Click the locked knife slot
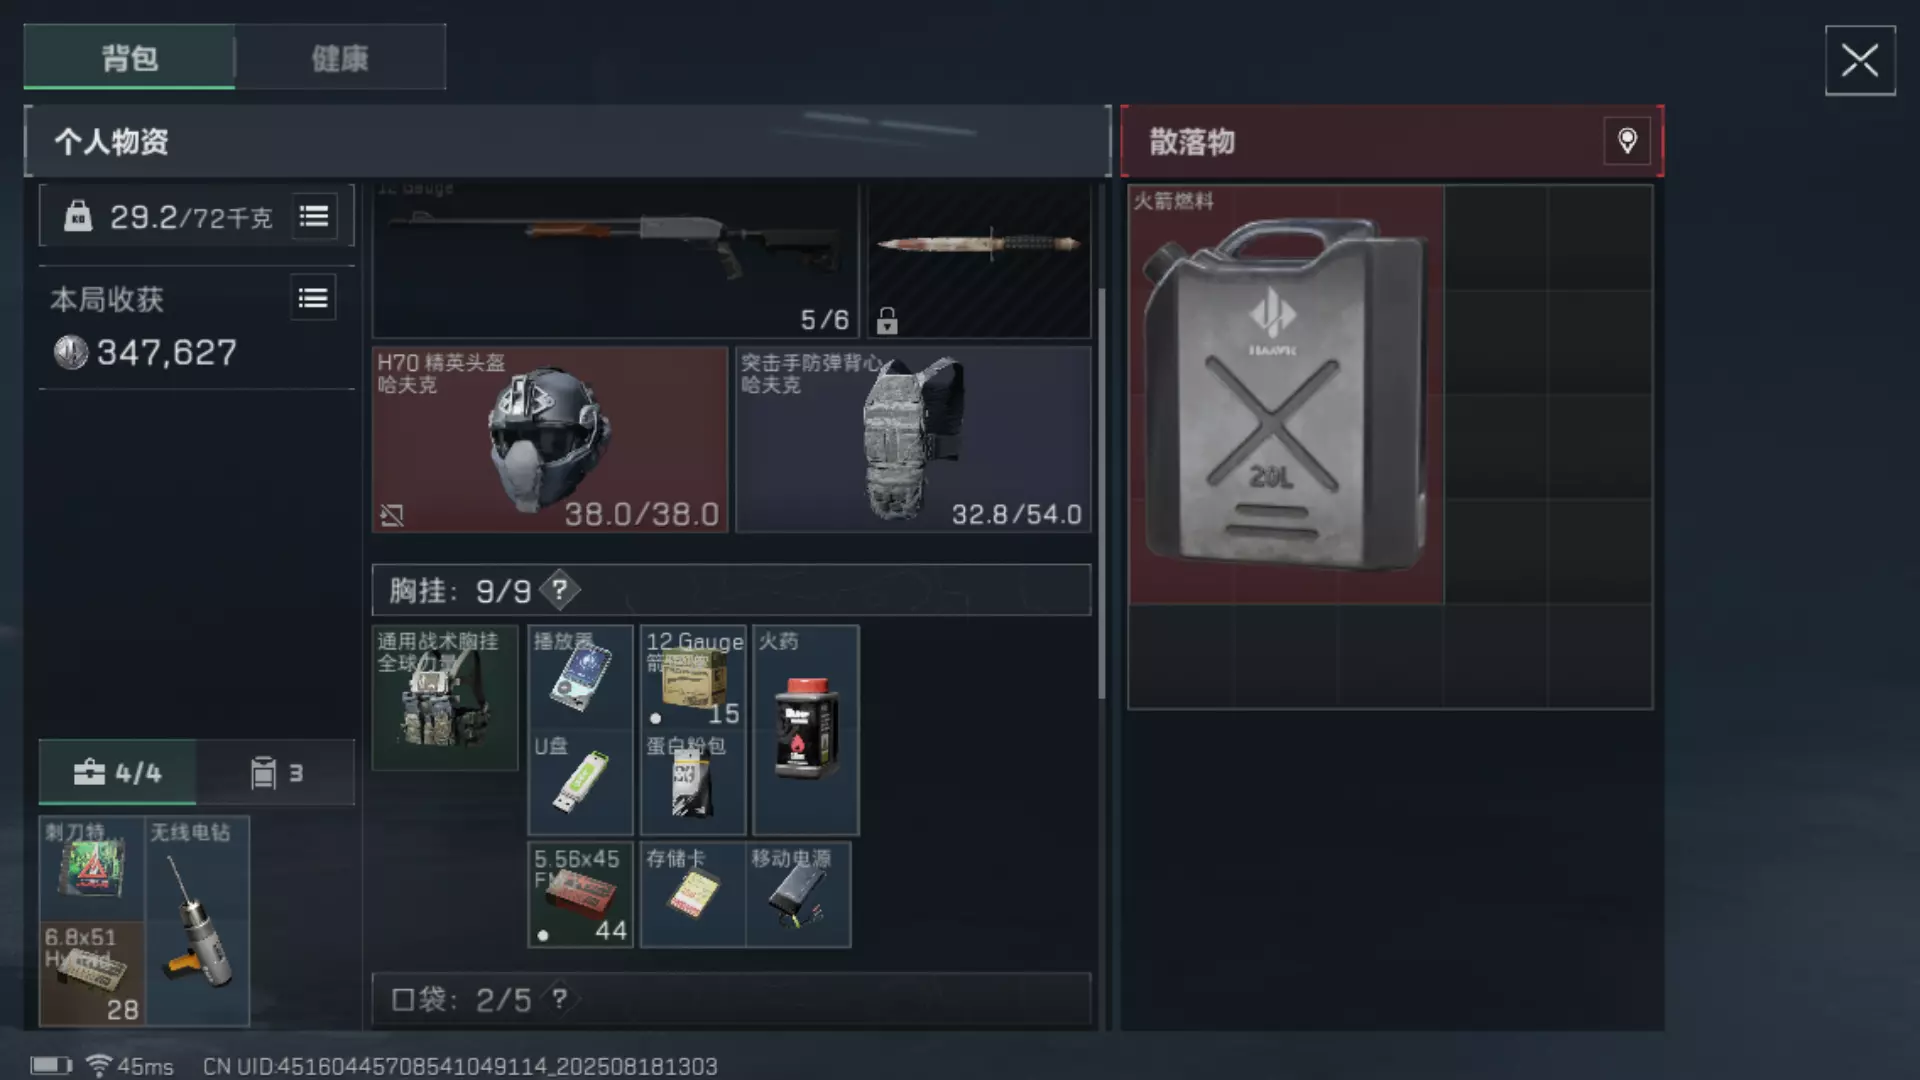The height and width of the screenshot is (1080, 1920). point(979,260)
